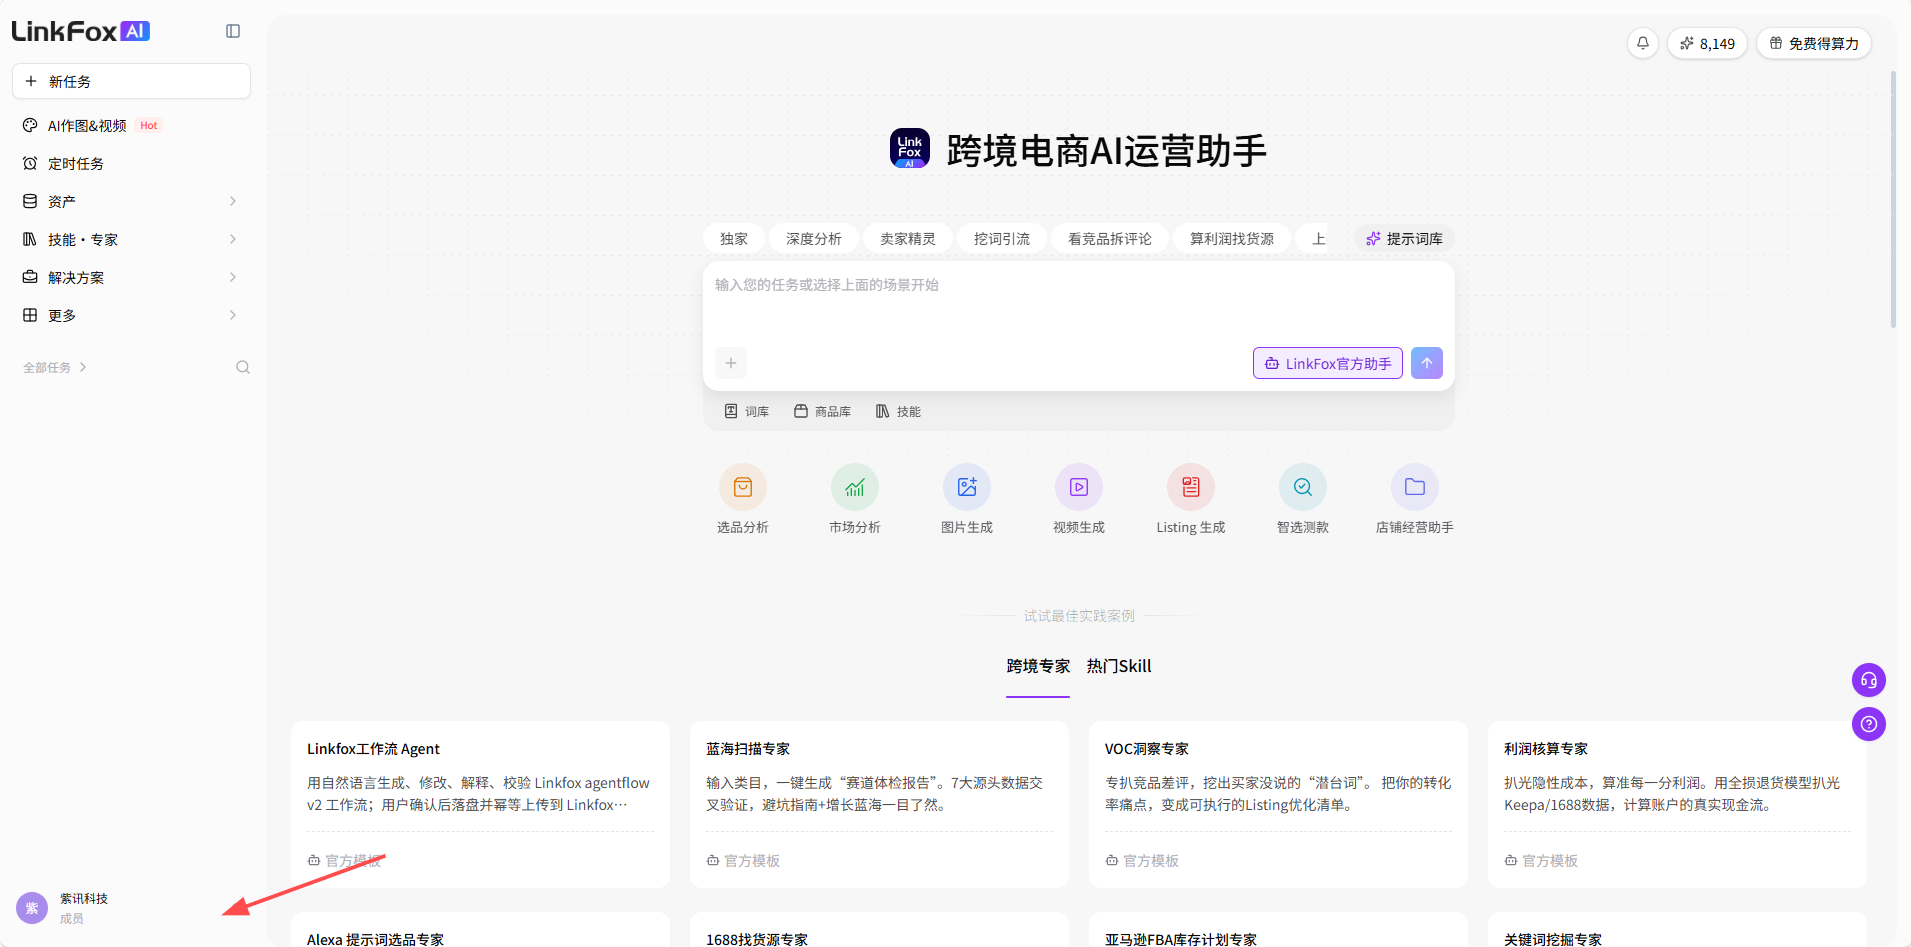Viewport: 1911px width, 947px height.
Task: Open the 词库 tool
Action: pos(747,411)
